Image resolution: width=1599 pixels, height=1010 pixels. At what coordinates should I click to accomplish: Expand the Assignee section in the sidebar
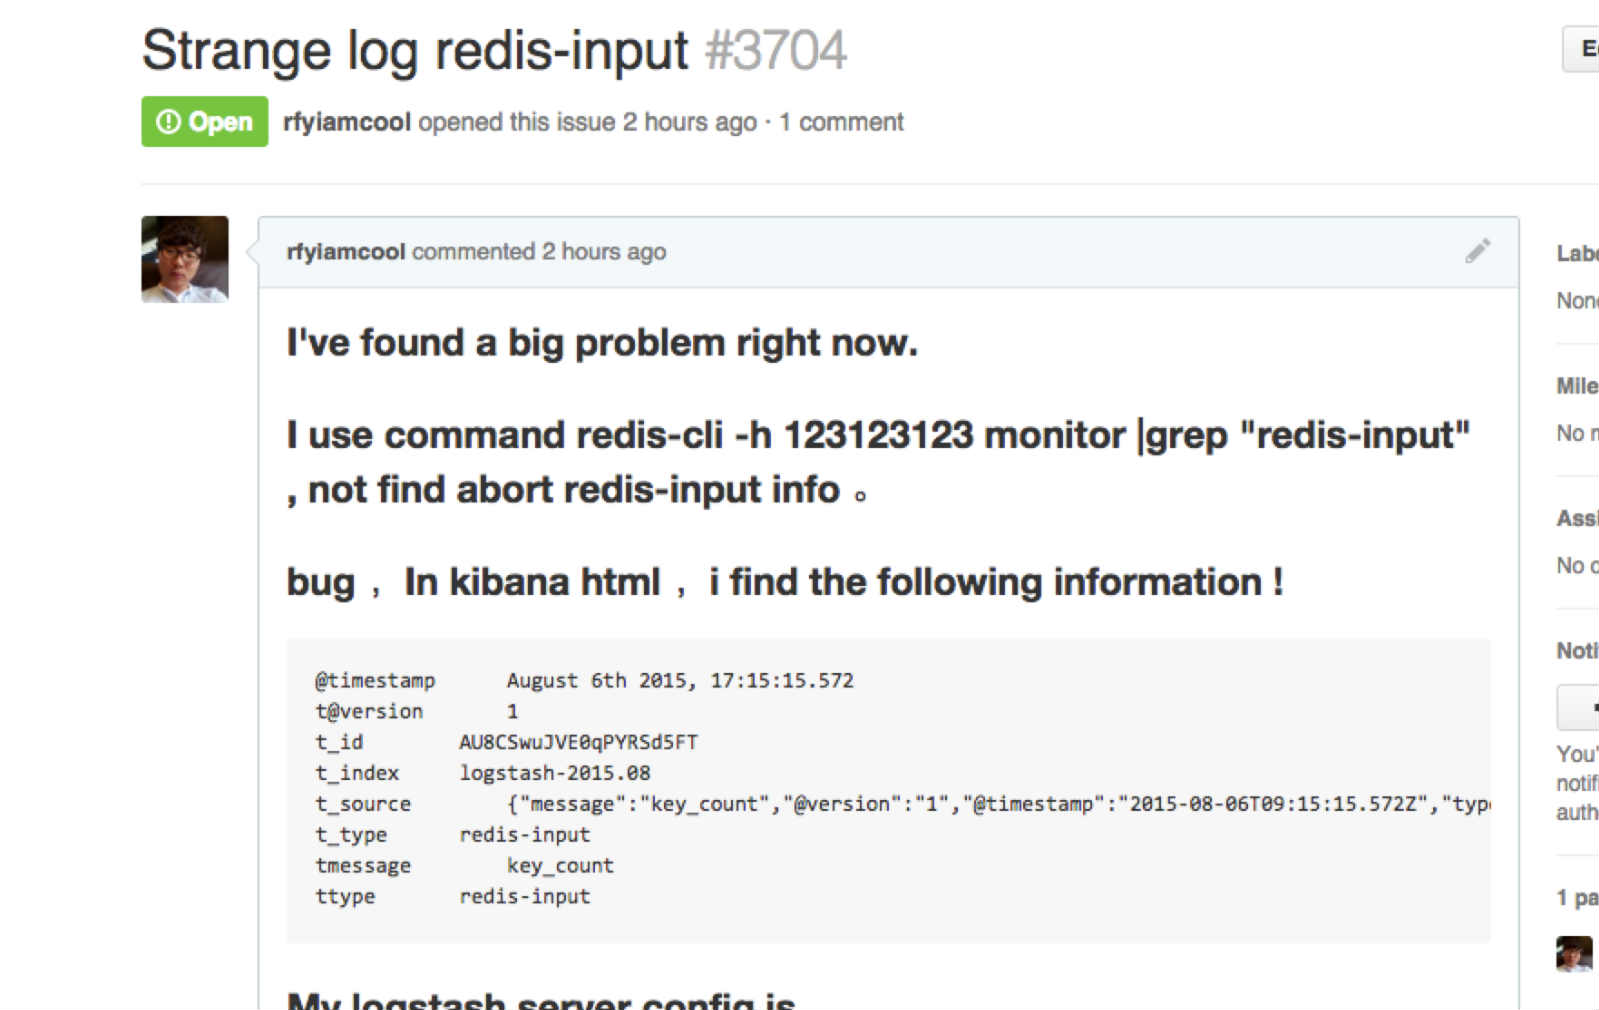point(1577,518)
